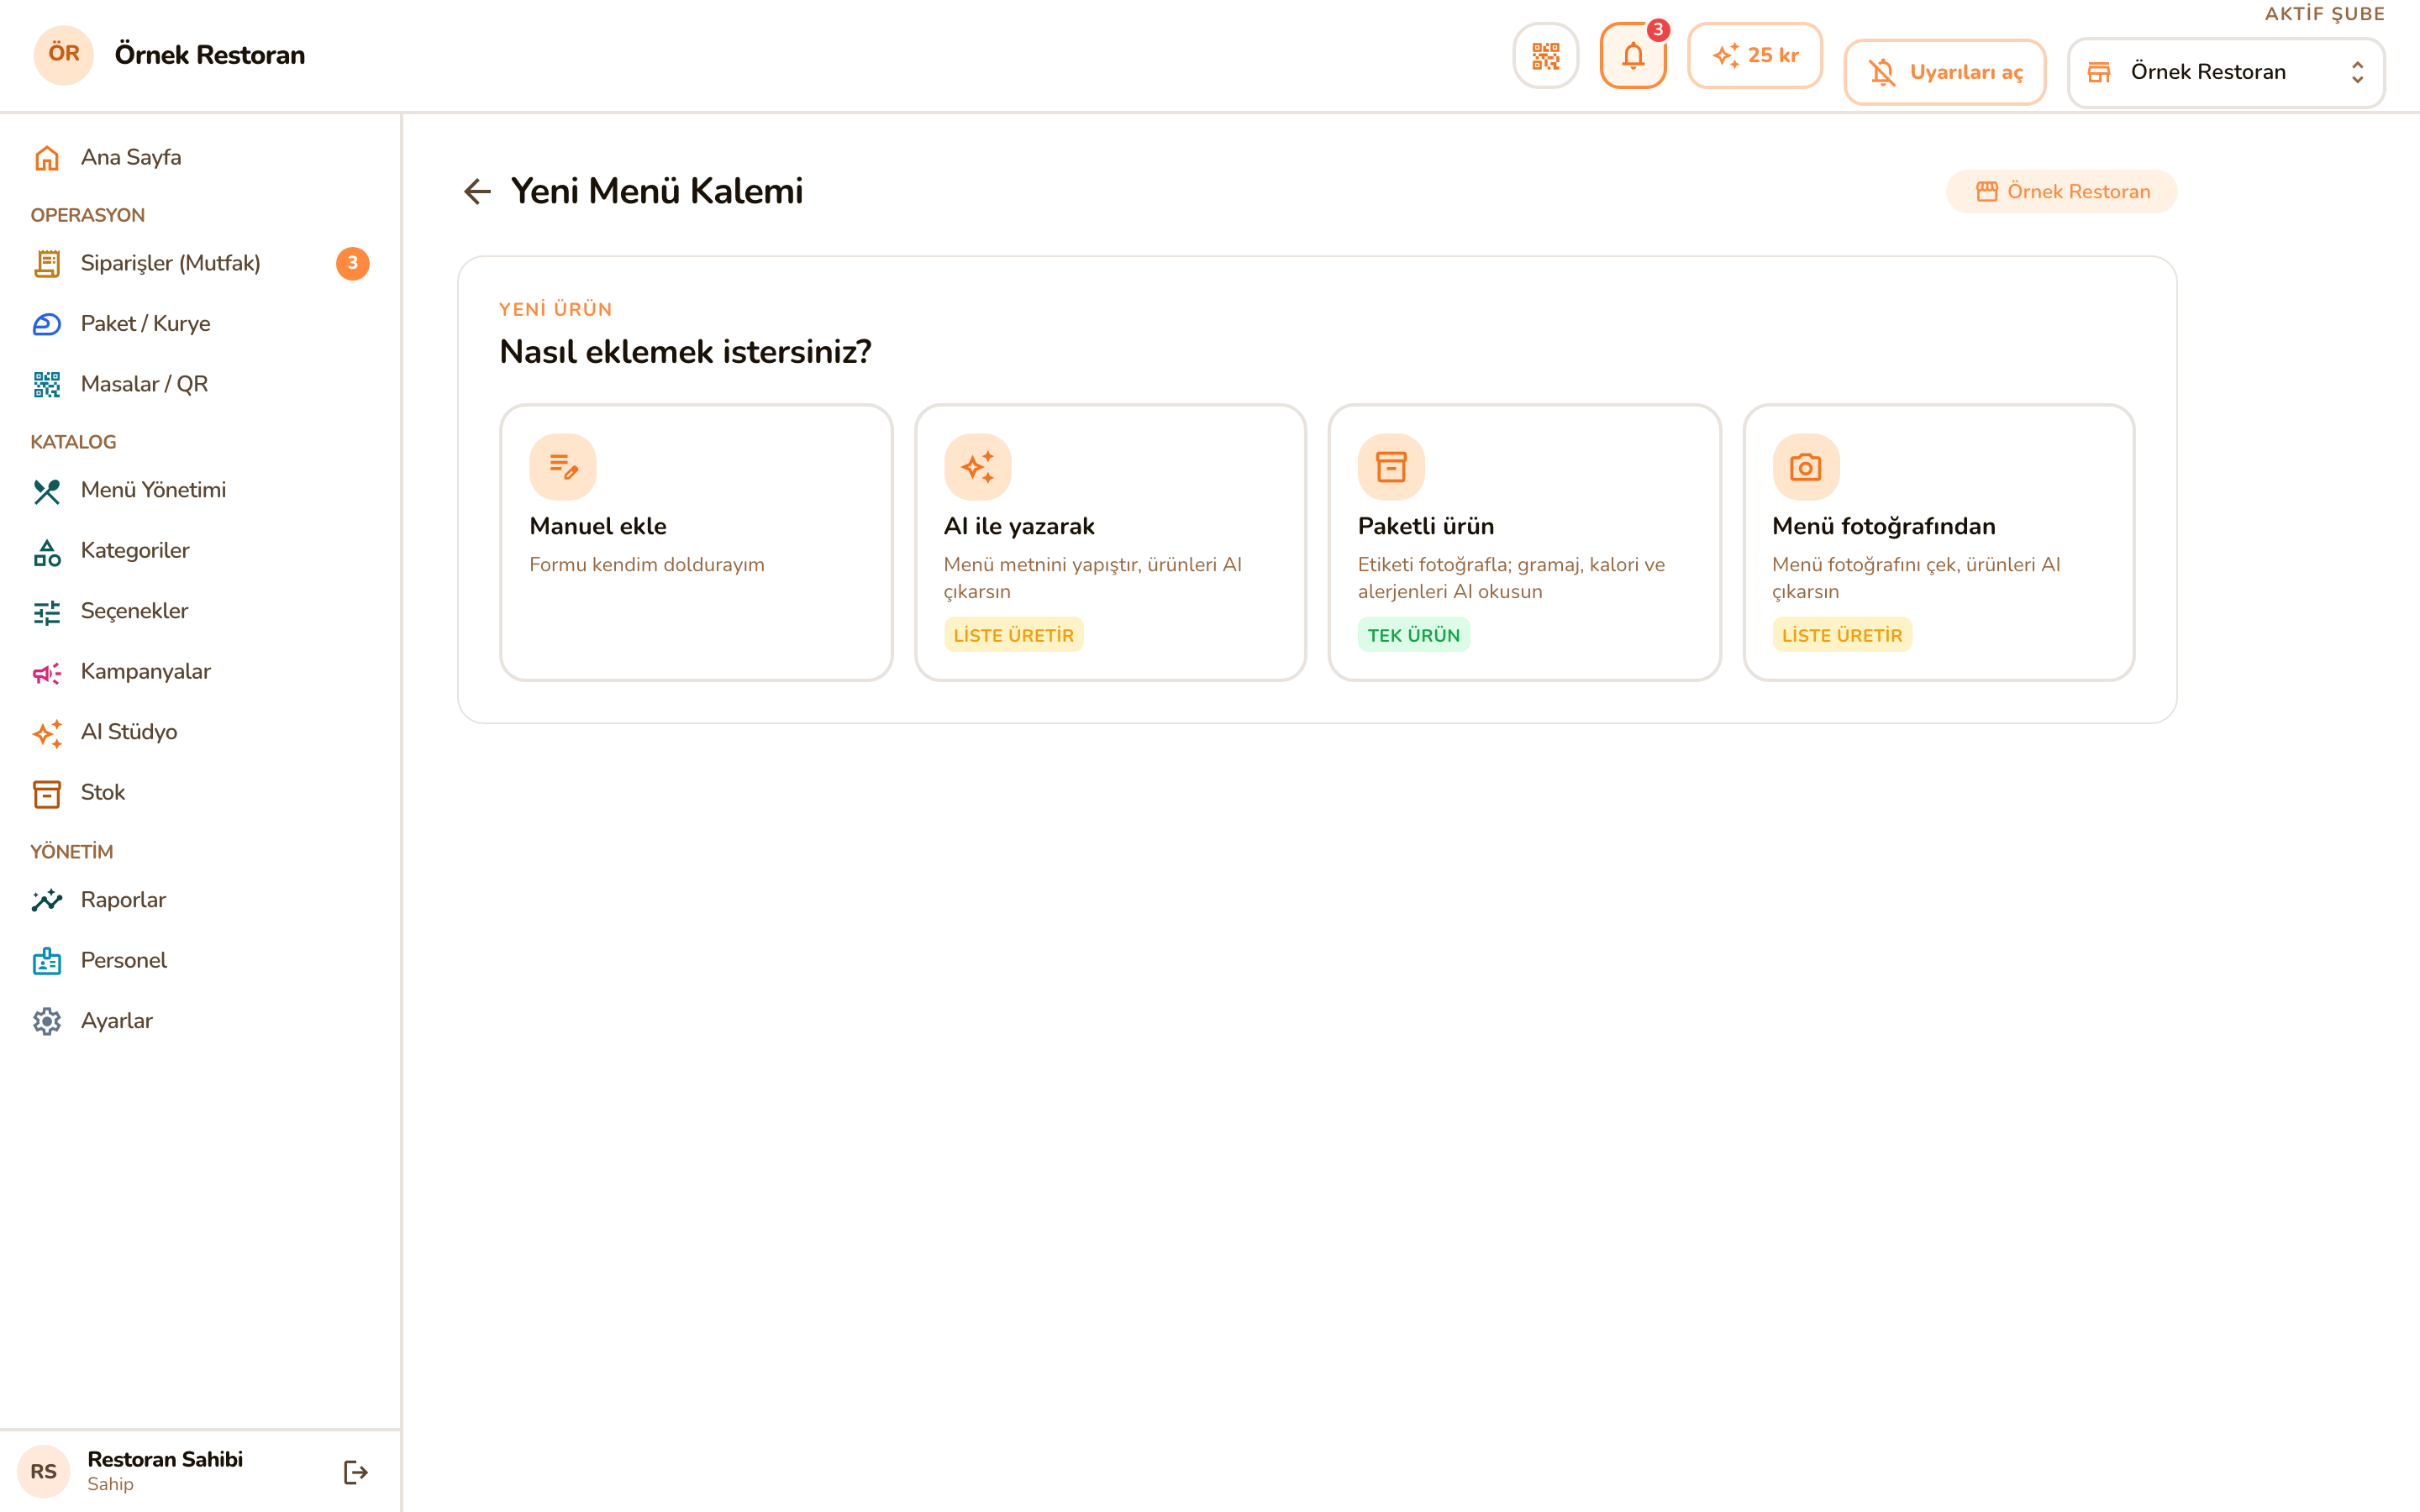
Task: Click the 25 kr AI credits button
Action: (x=1755, y=56)
